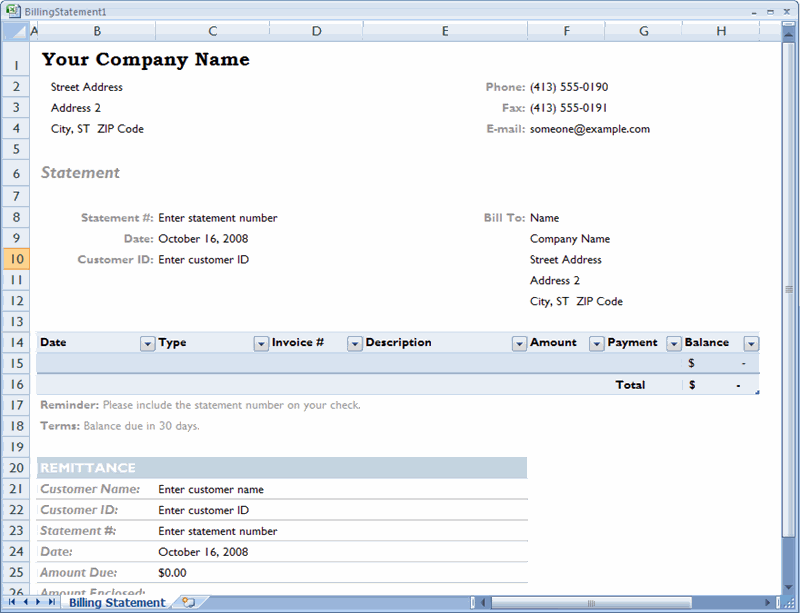800x613 pixels.
Task: Click the Enter statement number cell
Action: pos(218,218)
